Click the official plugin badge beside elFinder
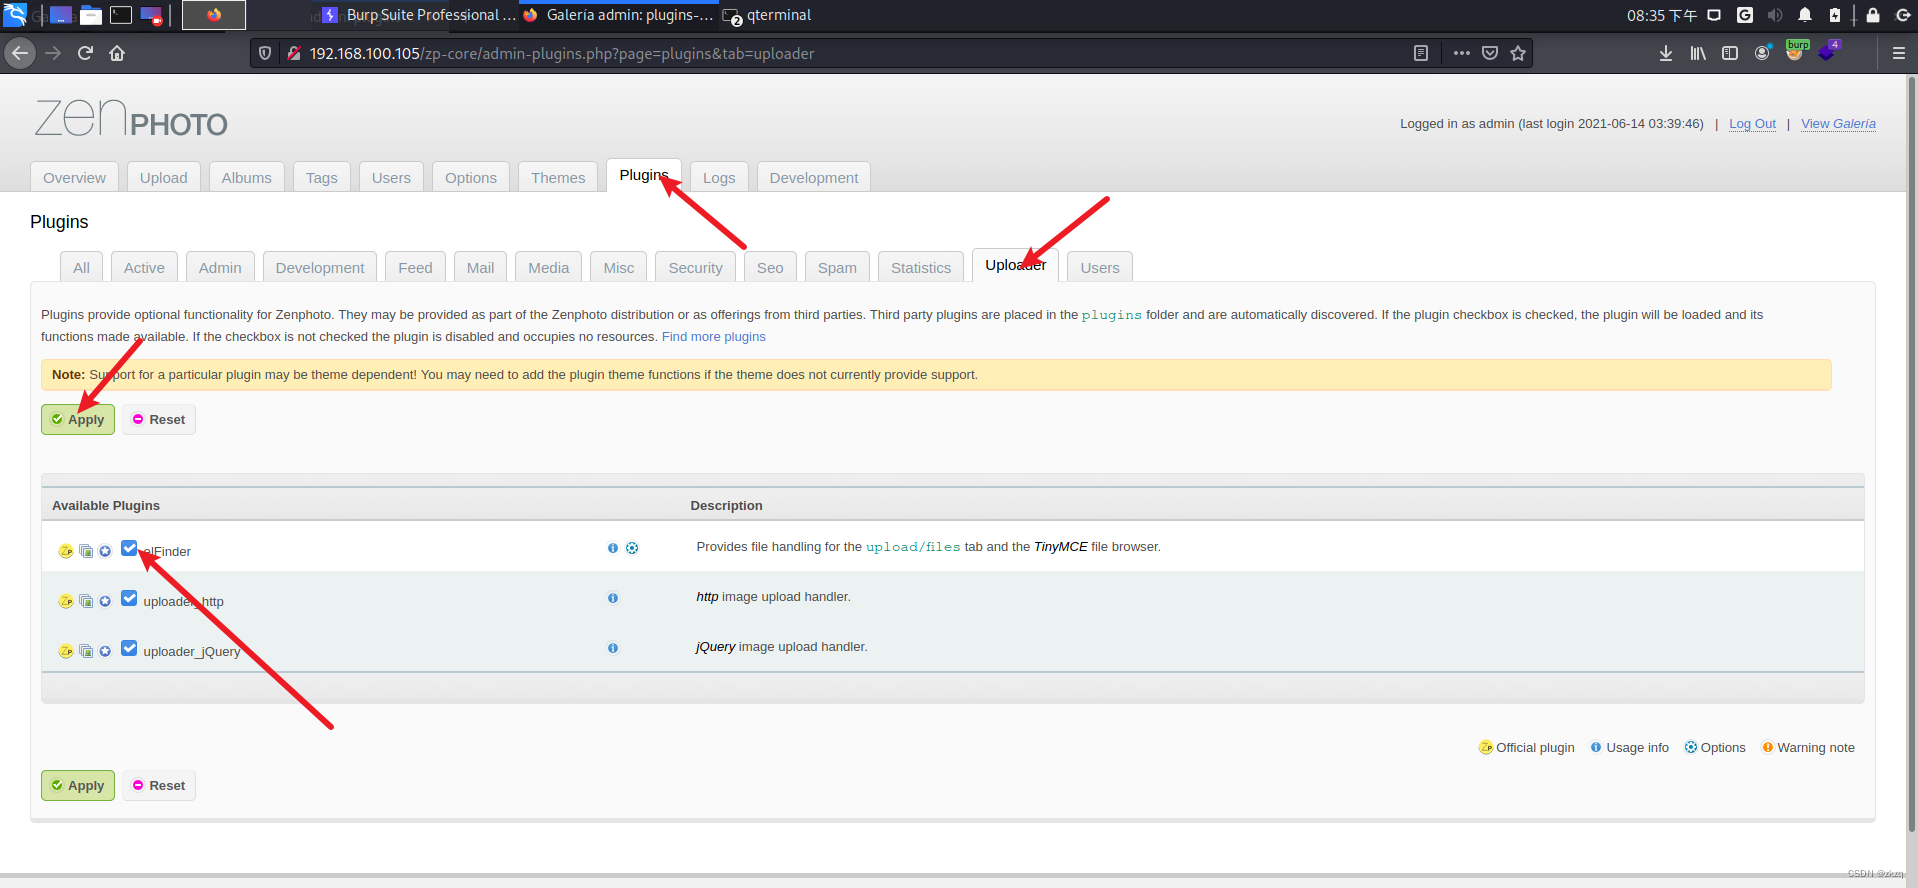The height and width of the screenshot is (888, 1918). click(66, 551)
